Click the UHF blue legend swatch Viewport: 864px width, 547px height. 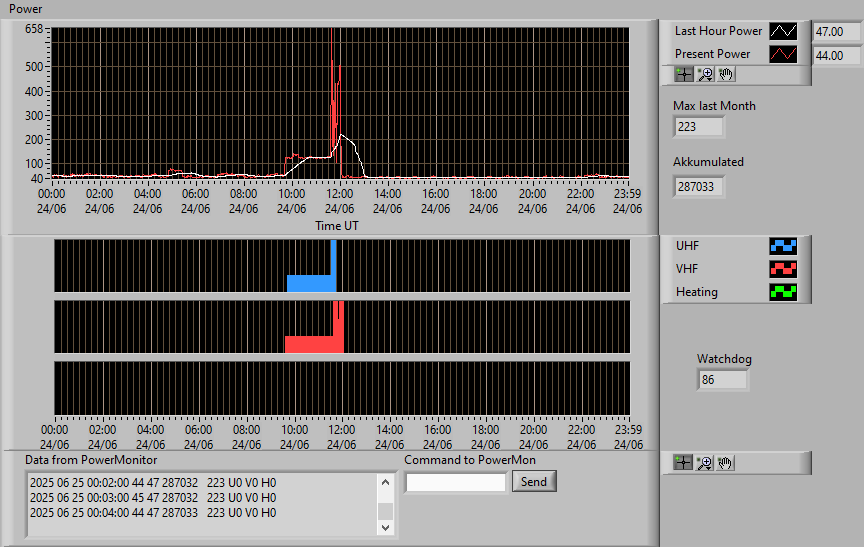click(x=783, y=246)
